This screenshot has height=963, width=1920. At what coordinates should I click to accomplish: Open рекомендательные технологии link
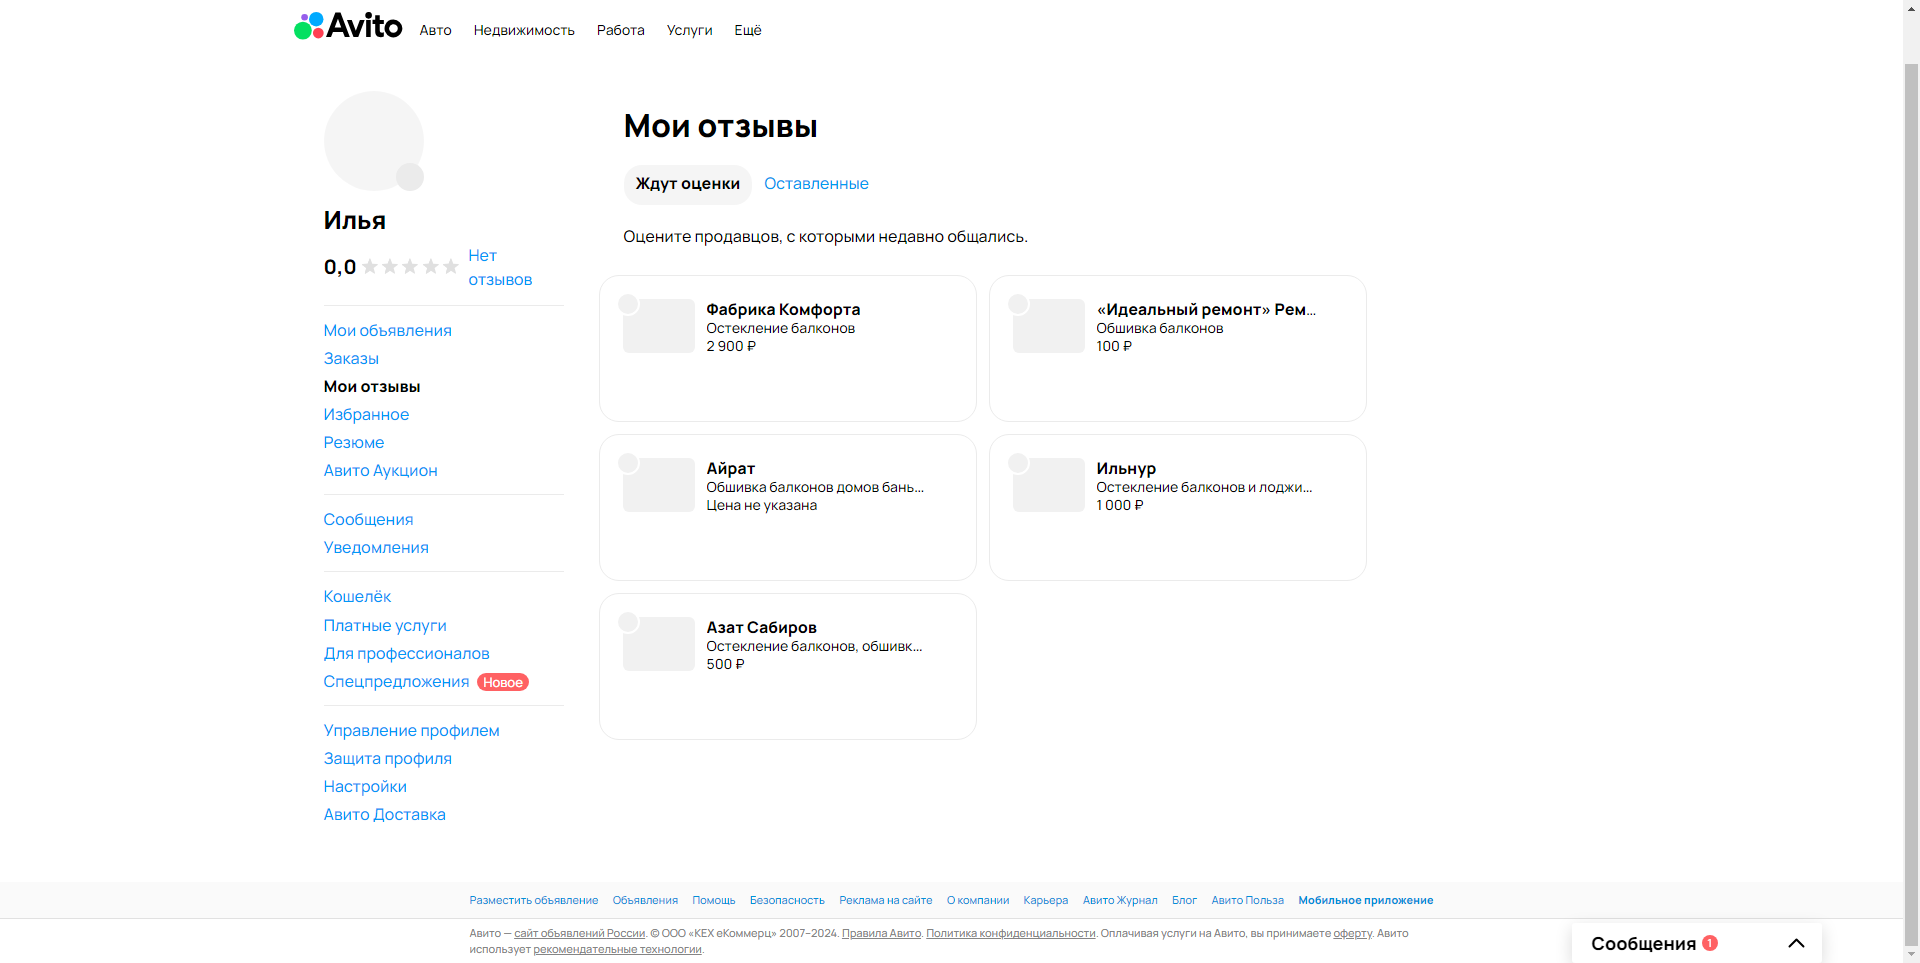[x=617, y=949]
